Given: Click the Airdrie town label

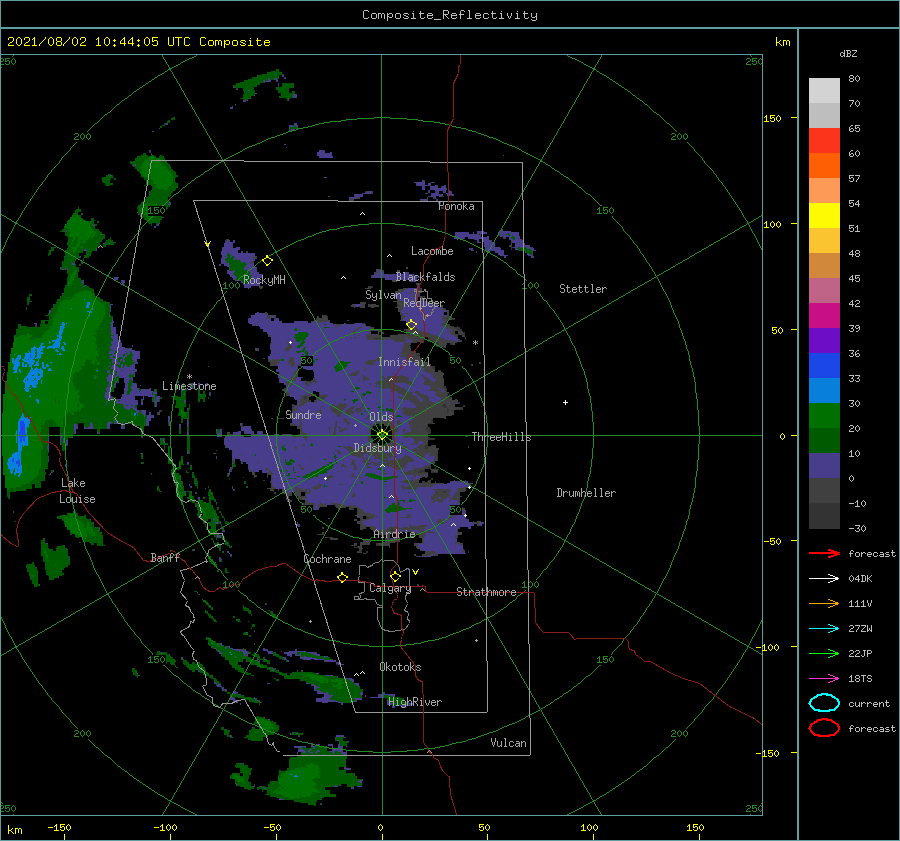Looking at the screenshot, I should point(394,534).
